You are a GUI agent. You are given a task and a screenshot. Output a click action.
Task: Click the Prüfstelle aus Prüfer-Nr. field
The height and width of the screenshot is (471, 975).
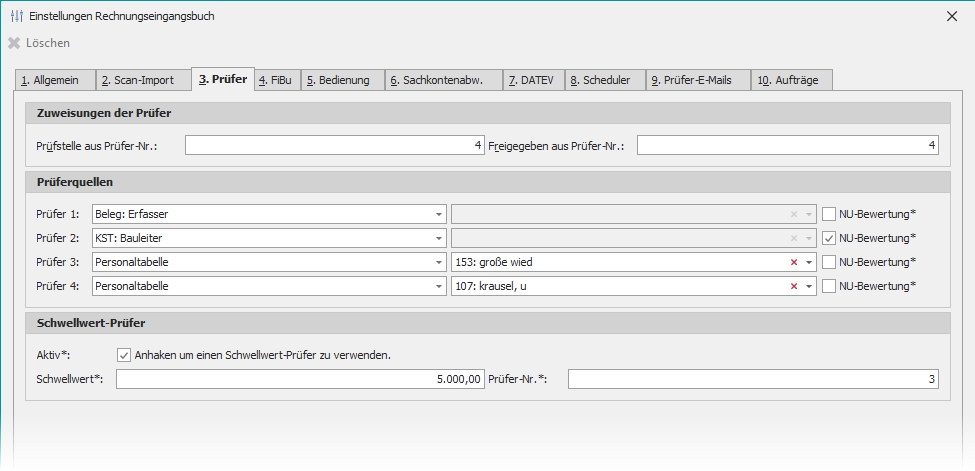[334, 146]
